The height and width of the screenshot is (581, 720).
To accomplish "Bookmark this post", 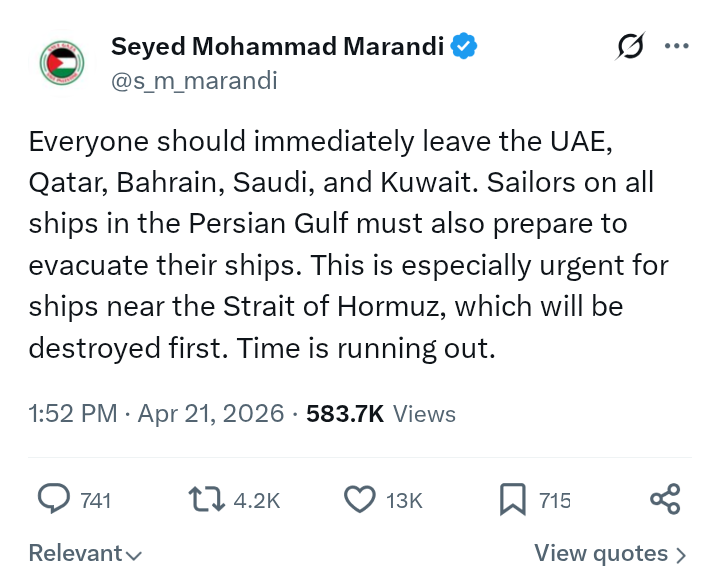I will 512,498.
